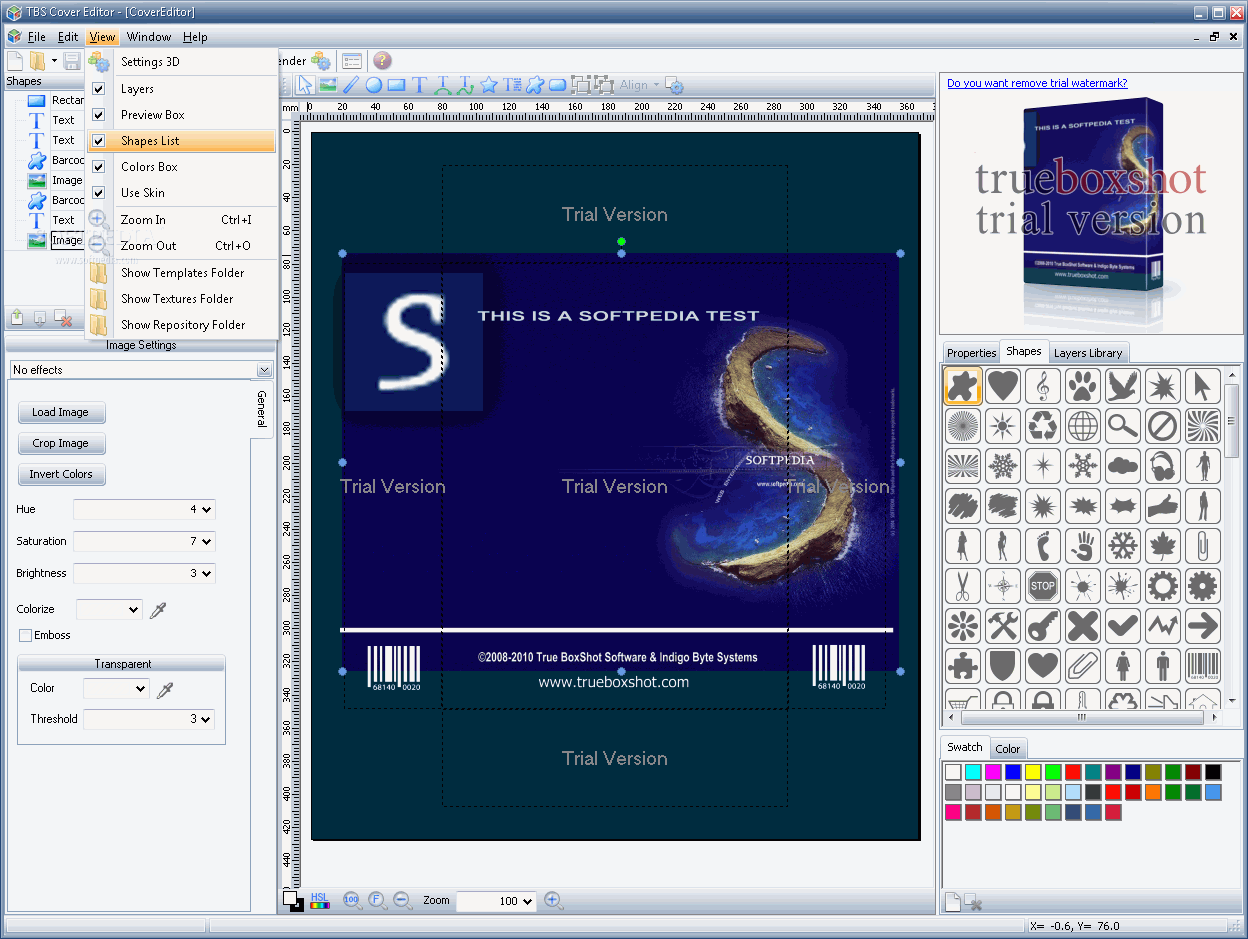Image resolution: width=1248 pixels, height=939 pixels.
Task: Select the cyan color swatch
Action: point(973,772)
